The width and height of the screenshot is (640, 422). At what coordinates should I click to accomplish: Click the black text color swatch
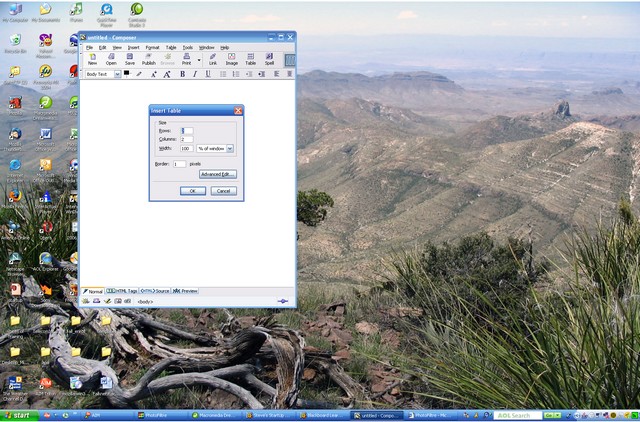point(127,74)
